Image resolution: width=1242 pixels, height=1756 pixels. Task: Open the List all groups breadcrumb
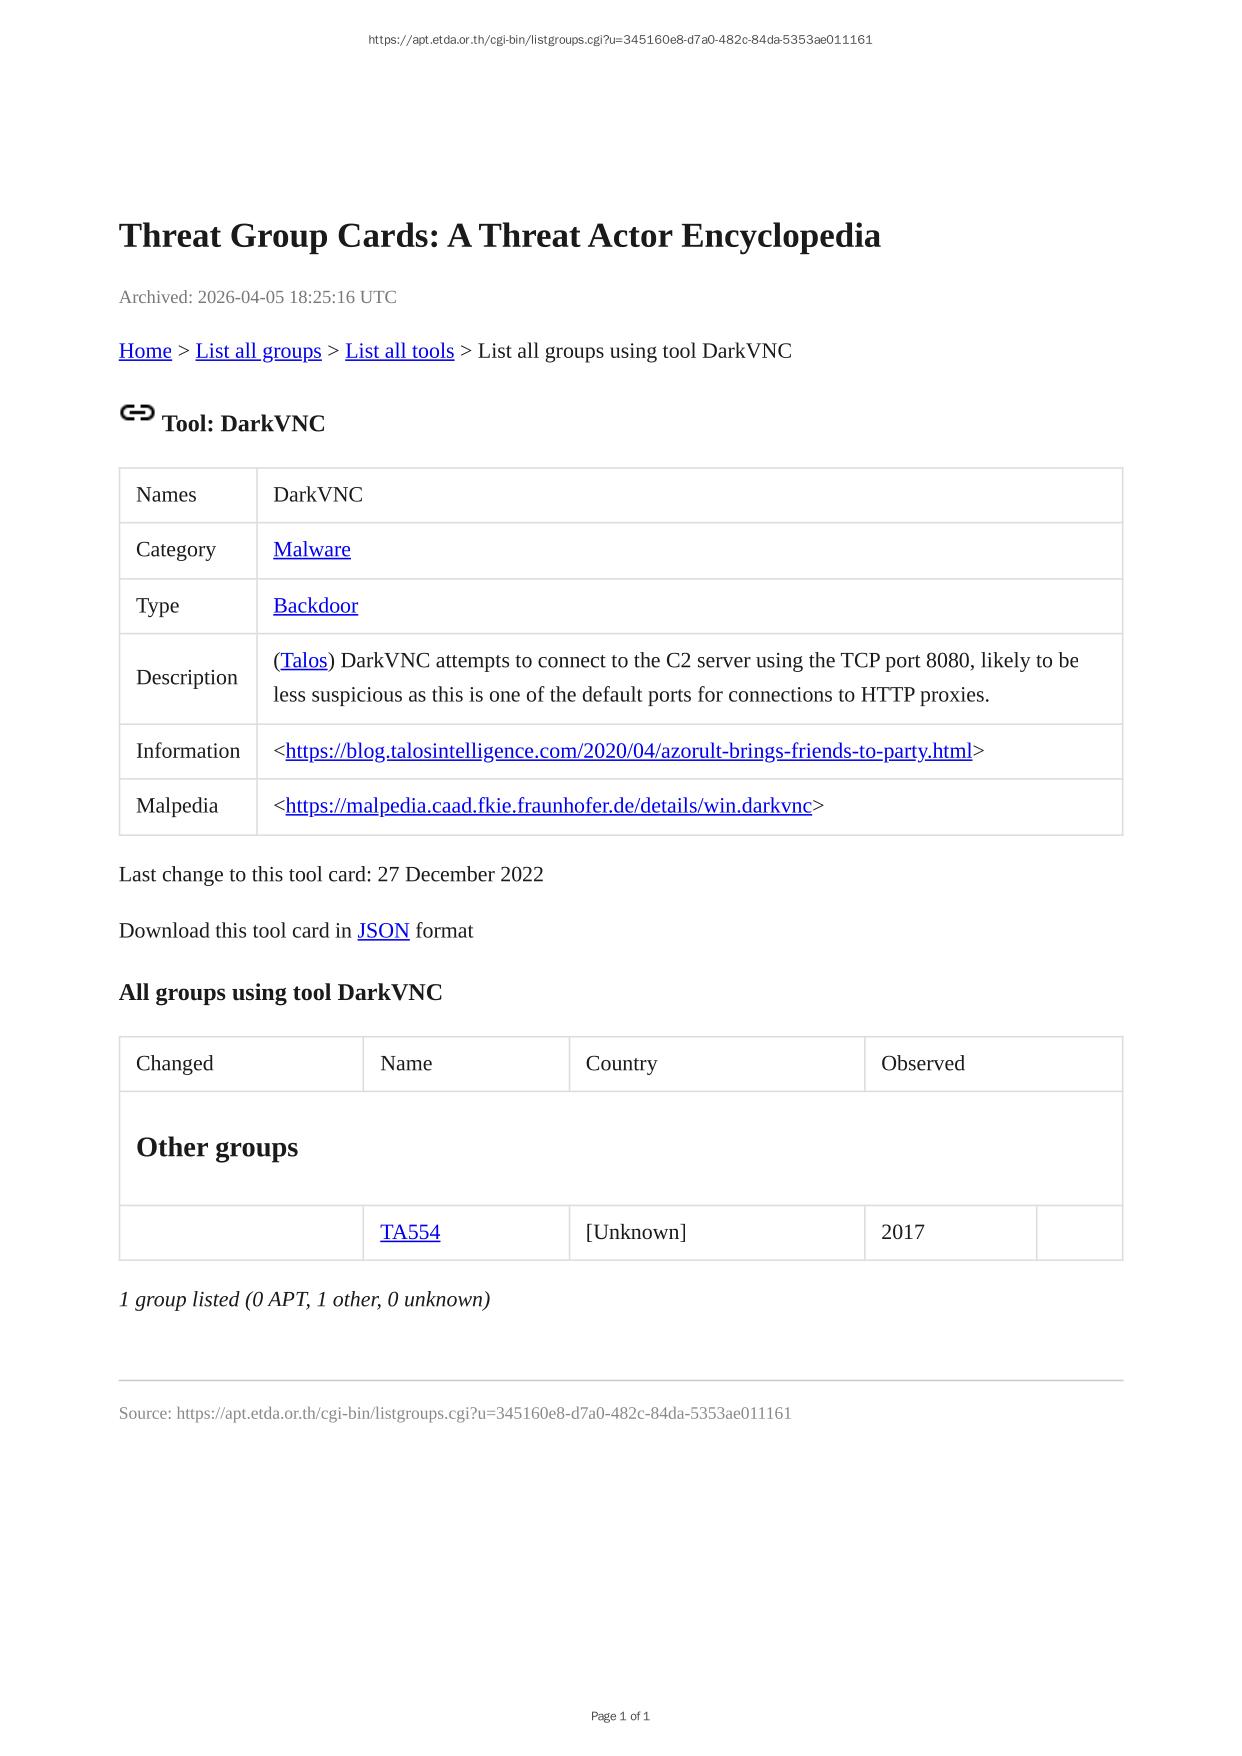(258, 351)
